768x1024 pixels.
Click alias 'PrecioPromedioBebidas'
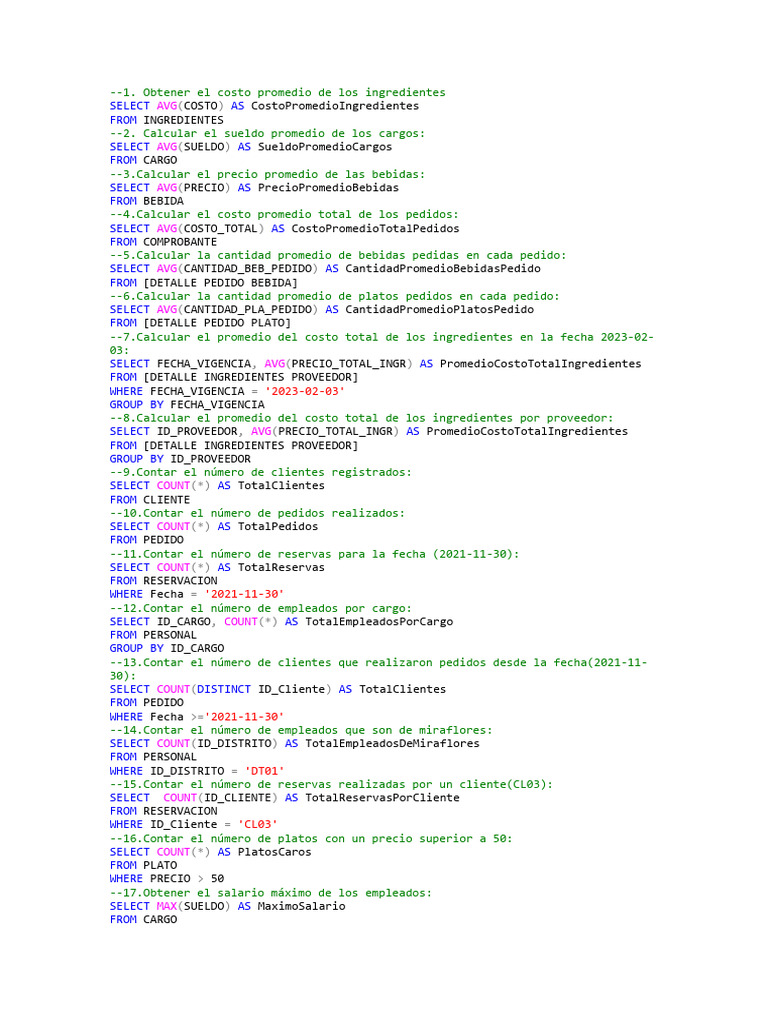328,187
